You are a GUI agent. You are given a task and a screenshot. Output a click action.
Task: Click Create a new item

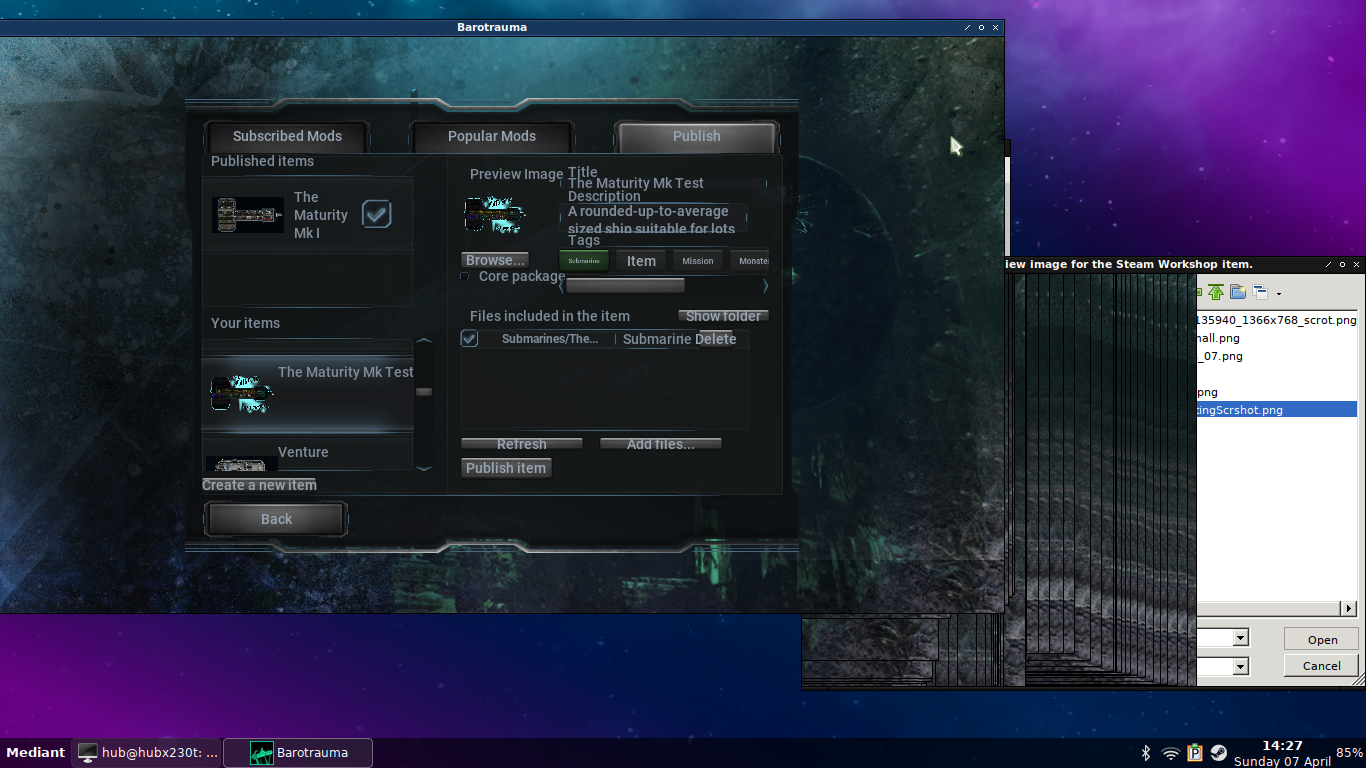[x=259, y=485]
